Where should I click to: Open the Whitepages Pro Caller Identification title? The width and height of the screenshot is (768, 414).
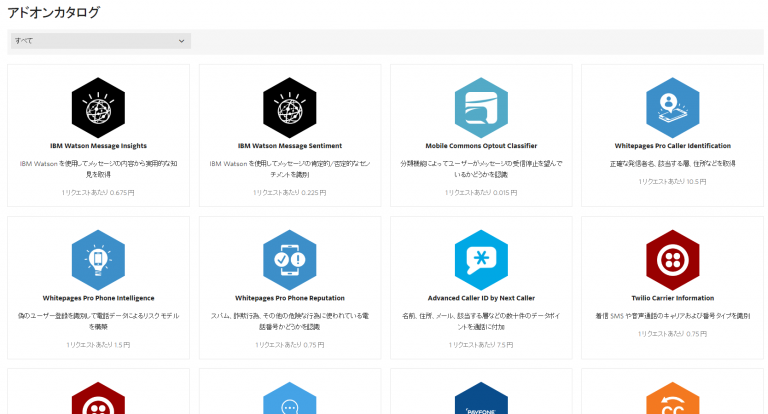[672, 146]
